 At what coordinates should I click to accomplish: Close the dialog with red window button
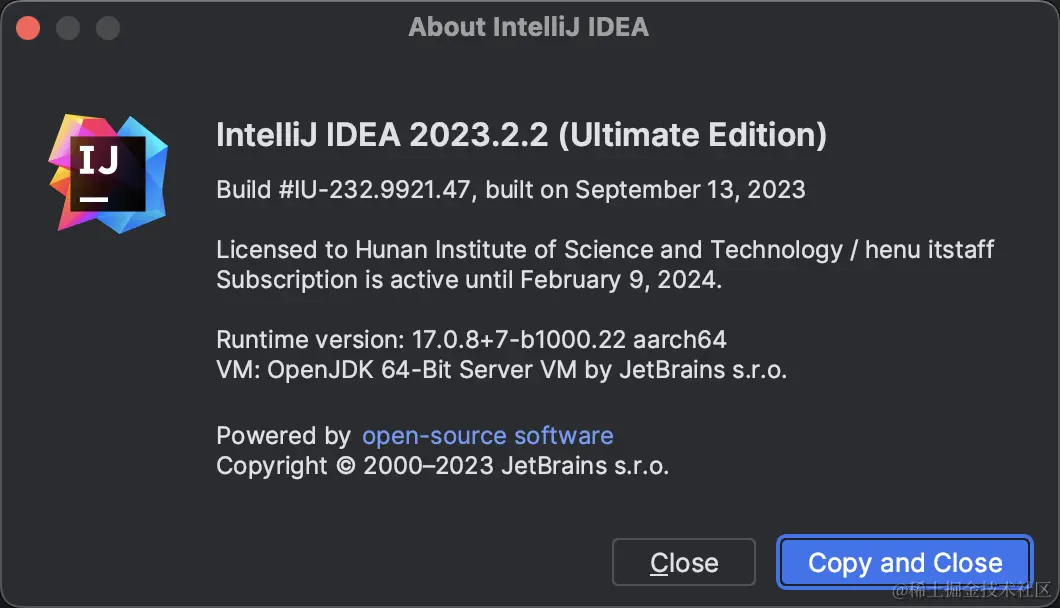point(28,27)
